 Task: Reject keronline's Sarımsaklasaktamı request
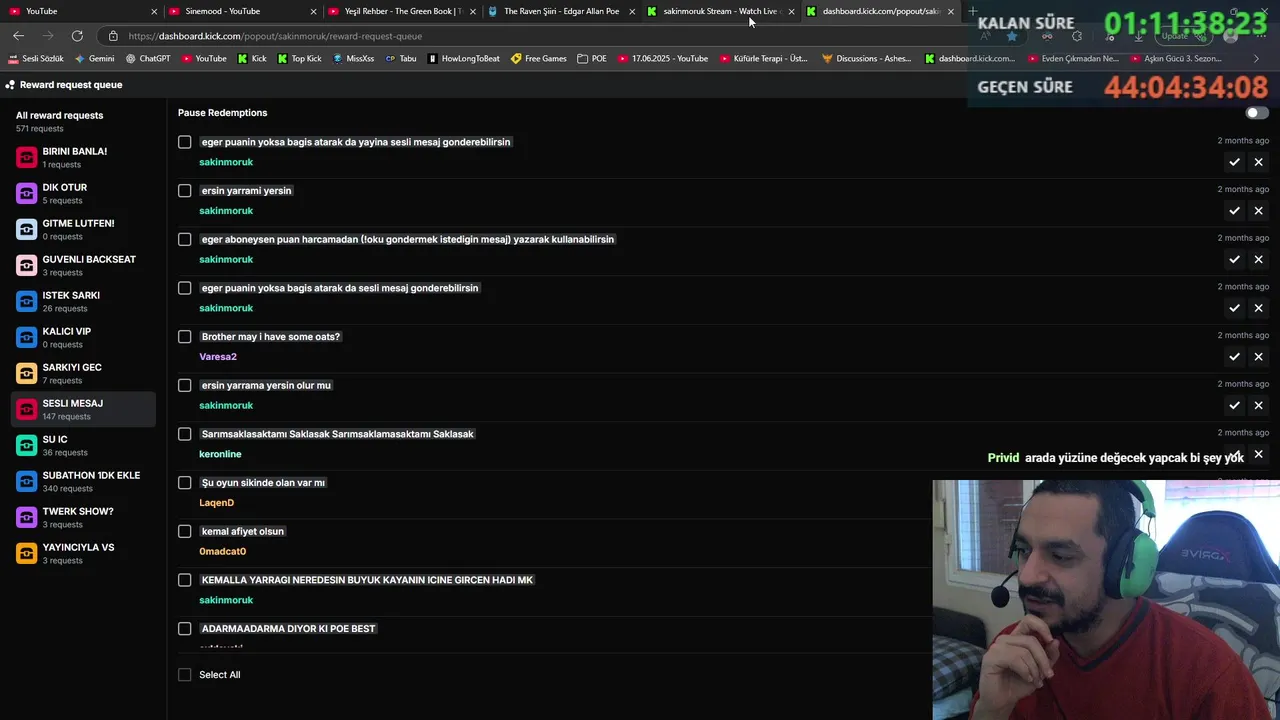click(1258, 454)
